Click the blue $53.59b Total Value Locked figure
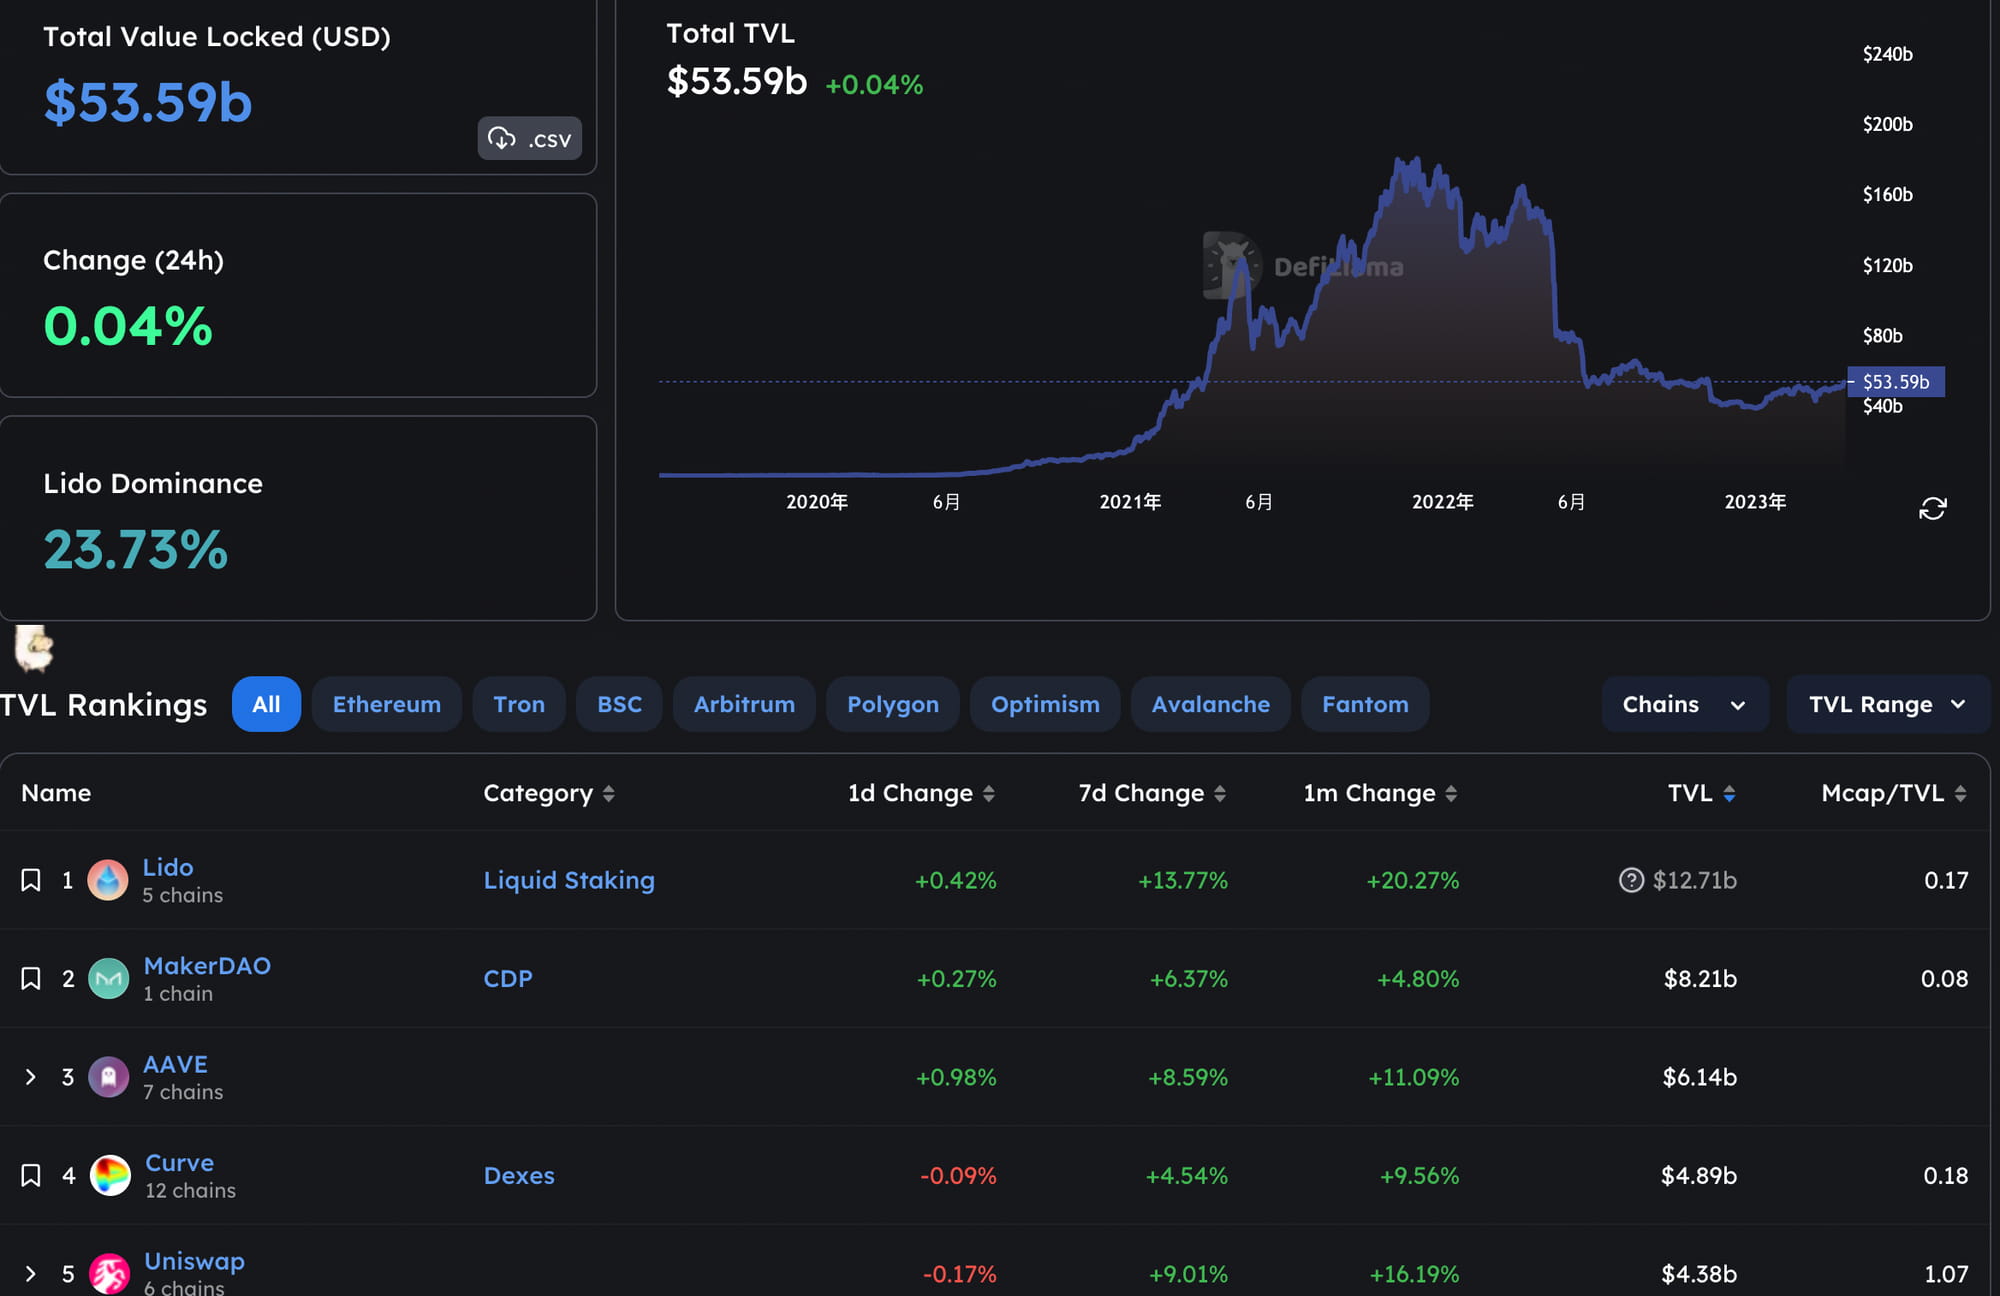Screen dimensions: 2000x1296 coord(148,102)
